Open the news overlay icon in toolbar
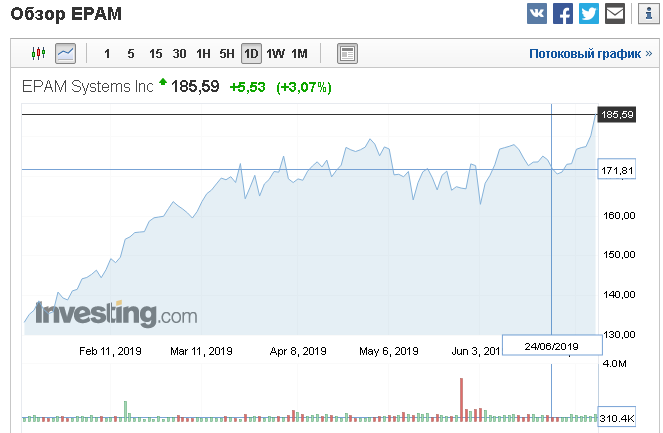The image size is (663, 433). (x=347, y=54)
